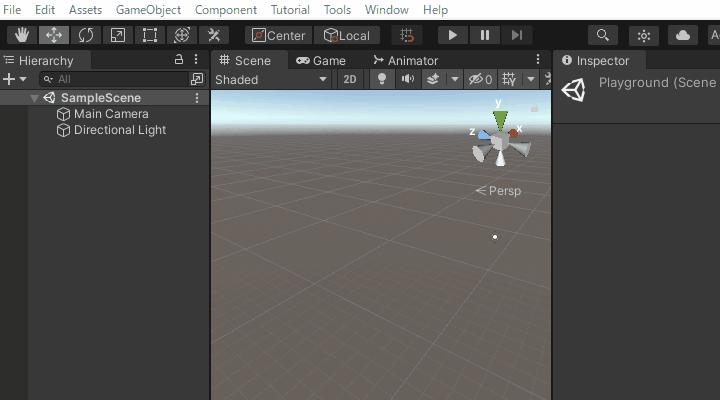
Task: Collapse the SampleScene tree node
Action: 35,98
